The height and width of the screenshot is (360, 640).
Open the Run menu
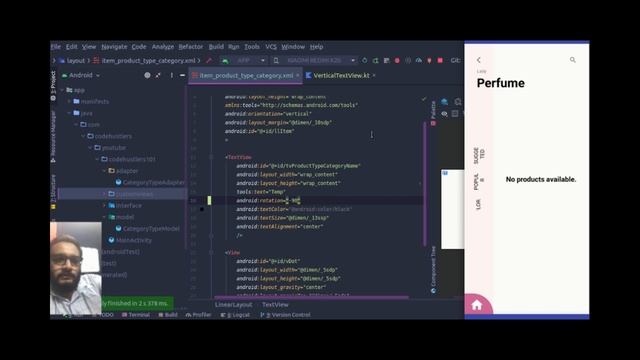point(233,47)
